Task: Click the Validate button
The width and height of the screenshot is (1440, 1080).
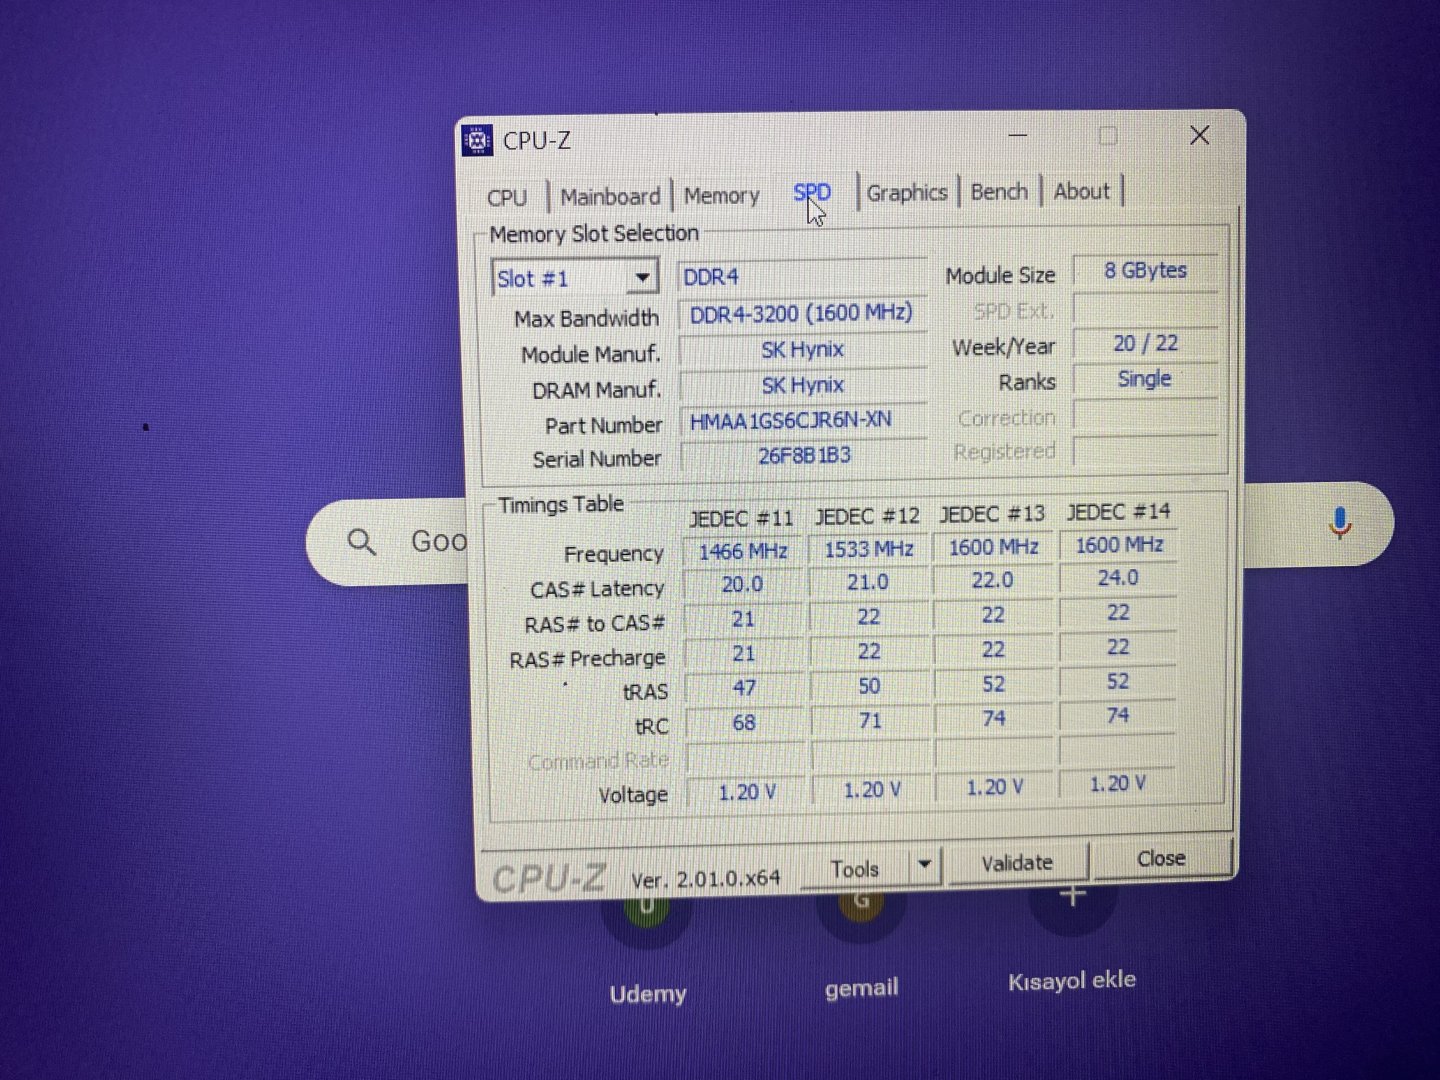Action: tap(1017, 862)
